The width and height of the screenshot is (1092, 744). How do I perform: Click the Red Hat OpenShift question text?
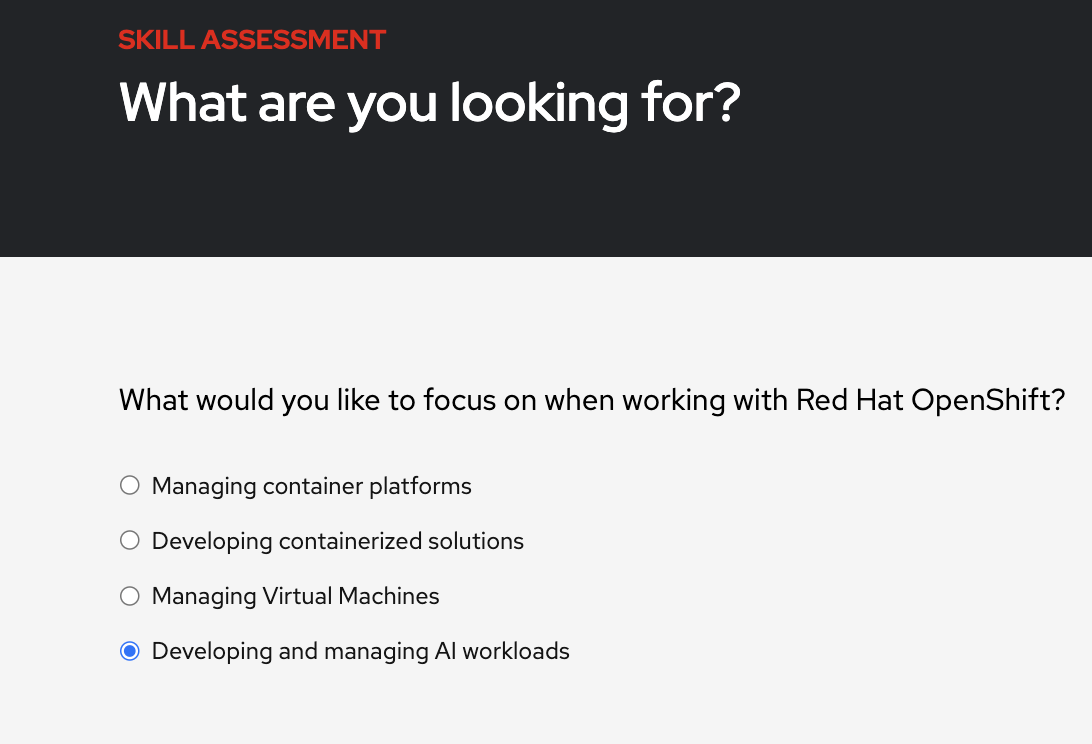[591, 400]
